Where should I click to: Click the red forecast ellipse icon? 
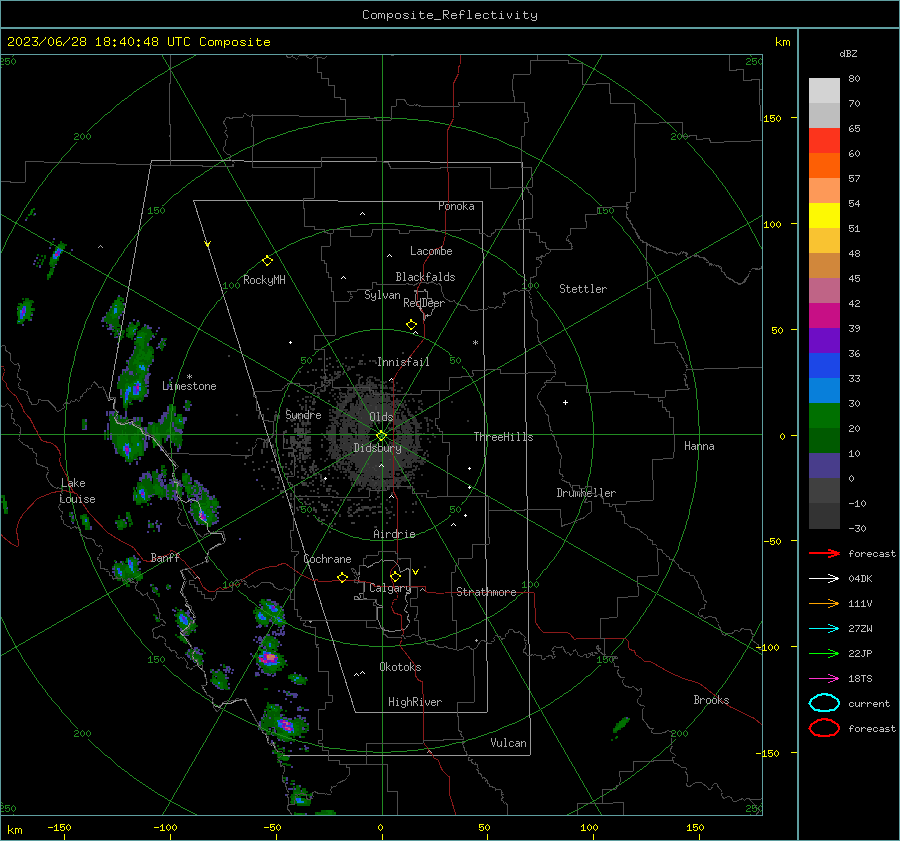(x=824, y=728)
